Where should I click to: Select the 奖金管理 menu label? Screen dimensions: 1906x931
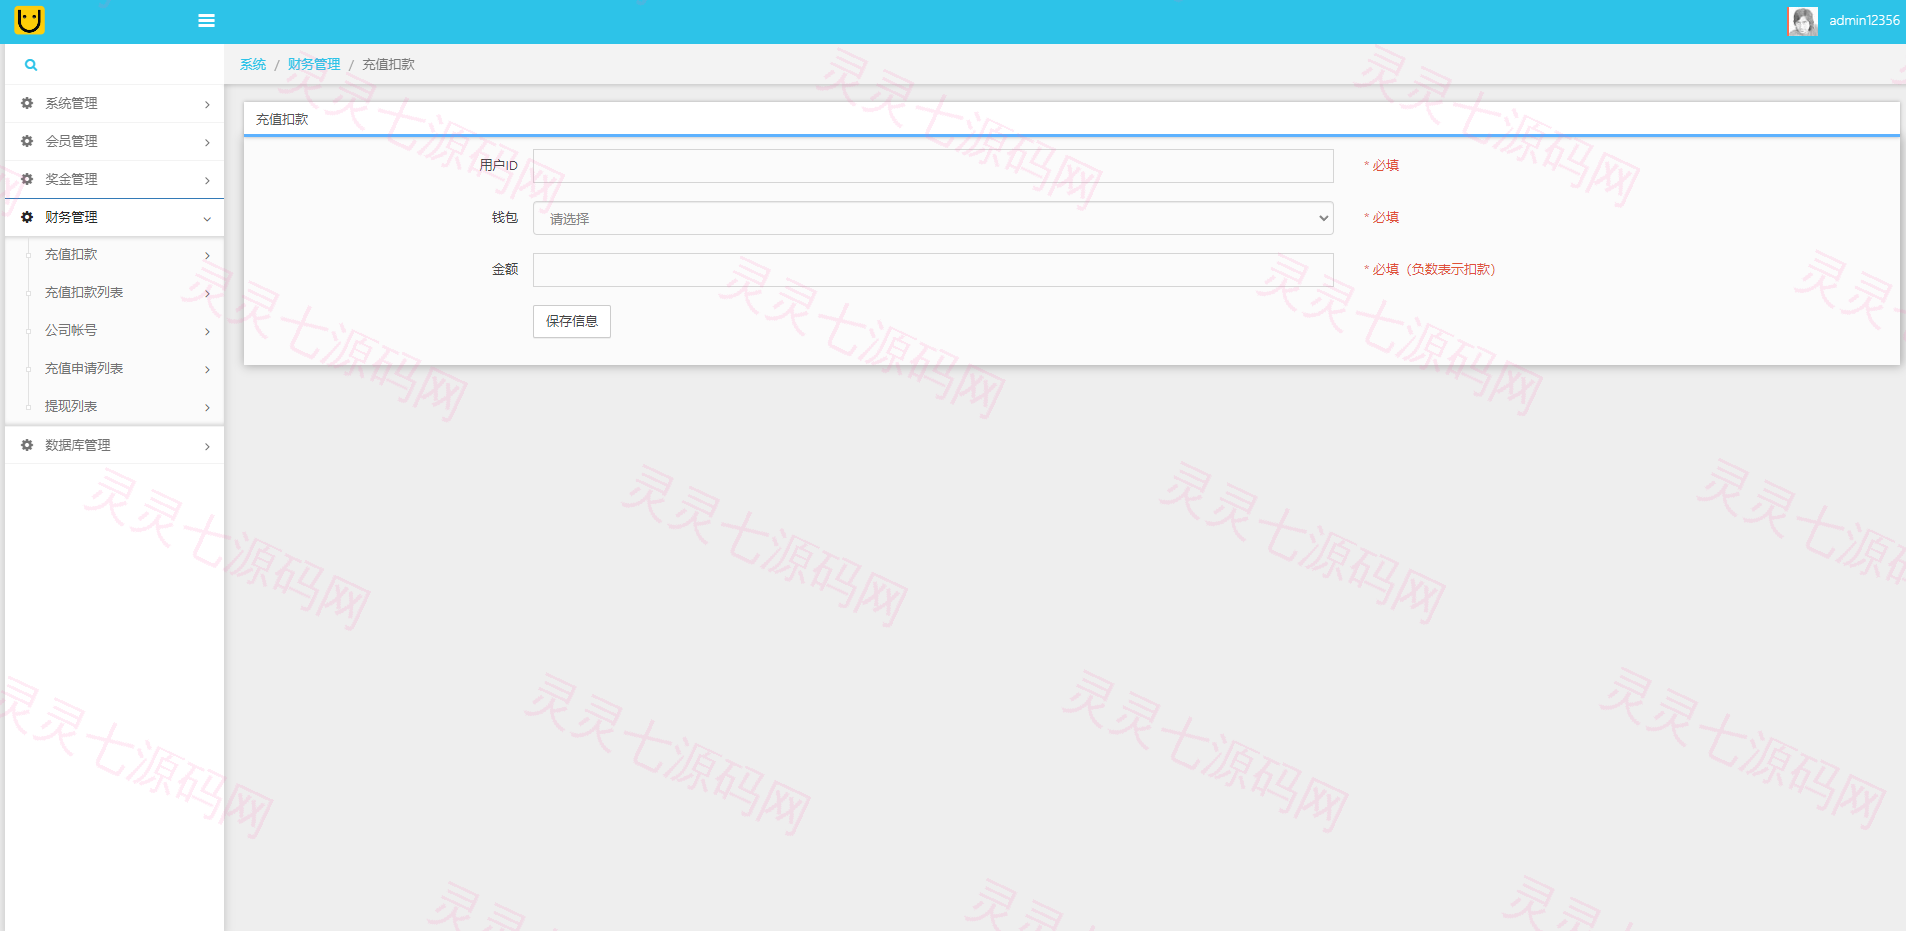point(71,179)
